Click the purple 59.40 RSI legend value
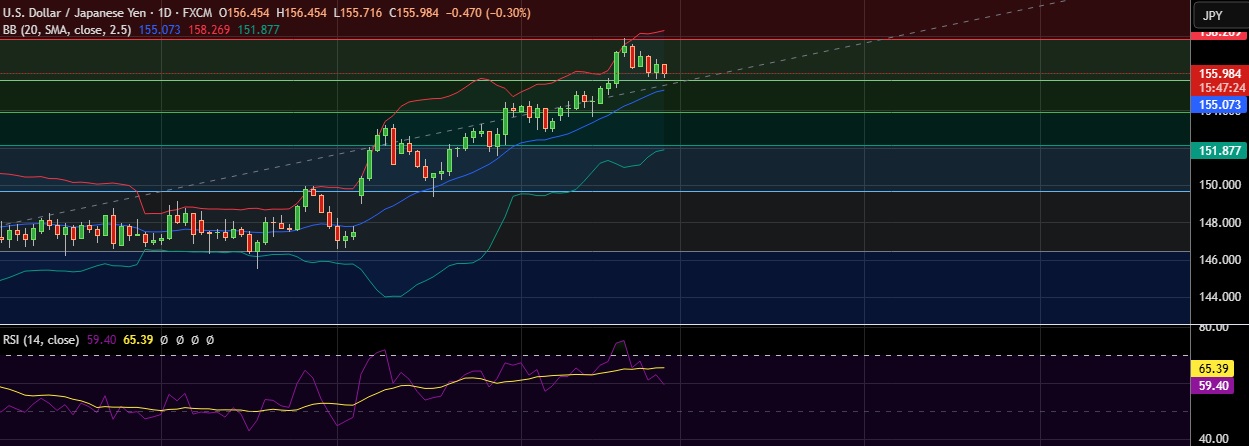The height and width of the screenshot is (446, 1249). [103, 340]
